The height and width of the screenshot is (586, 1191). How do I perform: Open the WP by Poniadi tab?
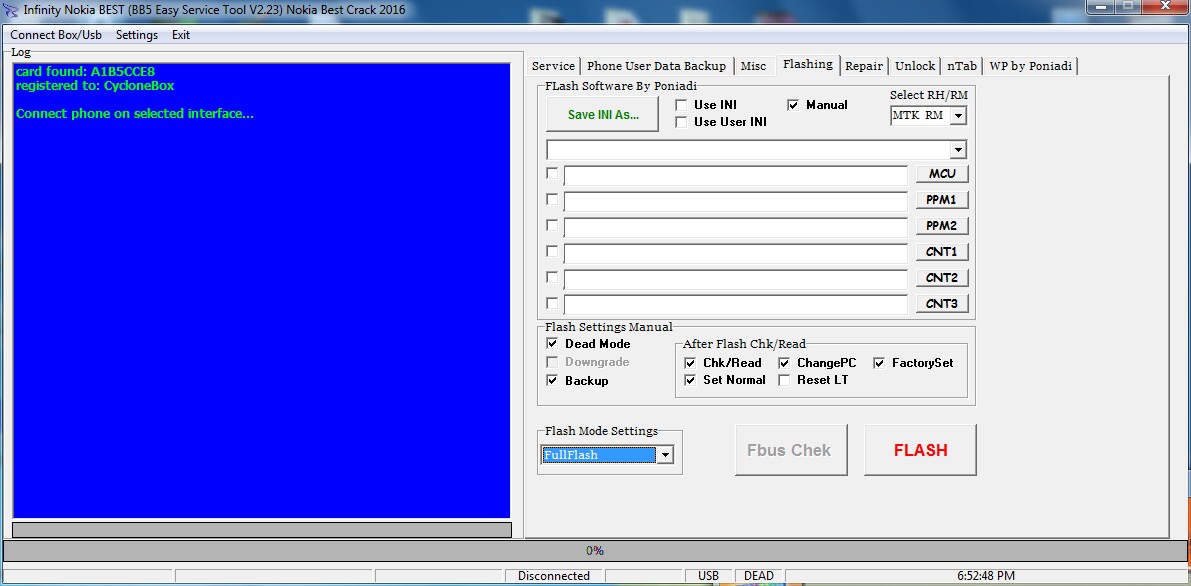1031,66
